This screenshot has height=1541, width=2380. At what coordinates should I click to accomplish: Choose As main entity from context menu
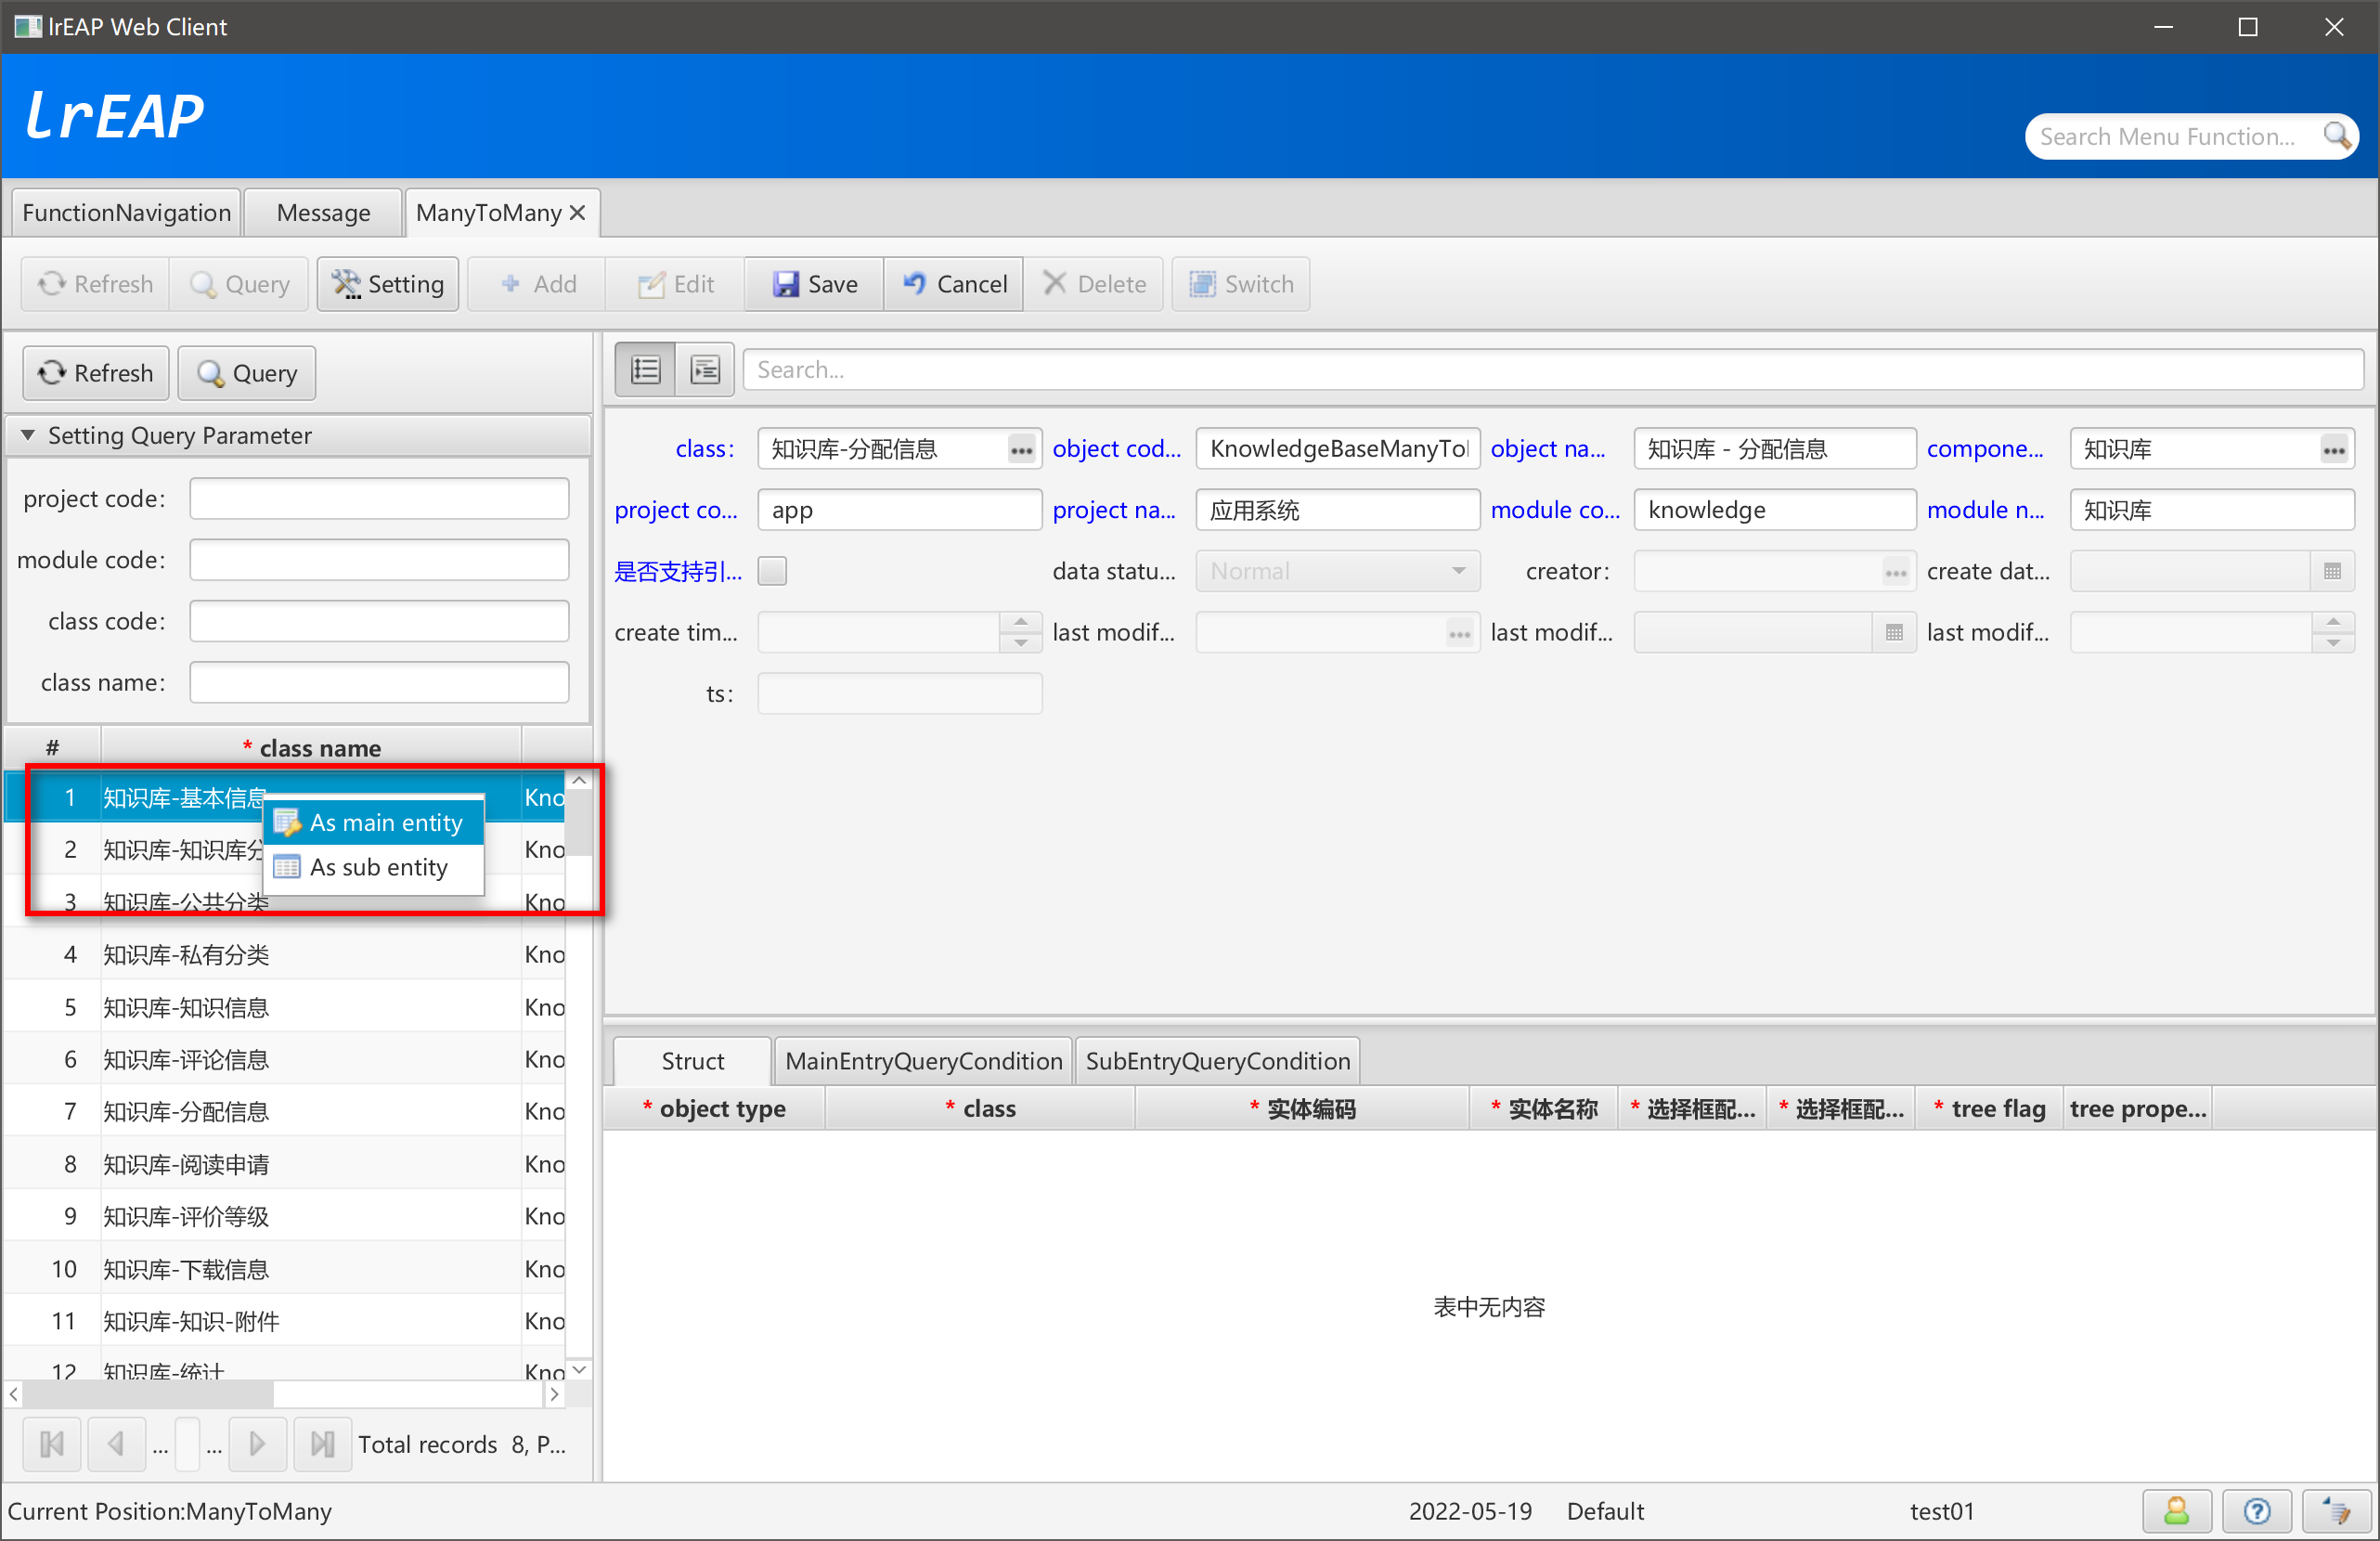pos(374,823)
